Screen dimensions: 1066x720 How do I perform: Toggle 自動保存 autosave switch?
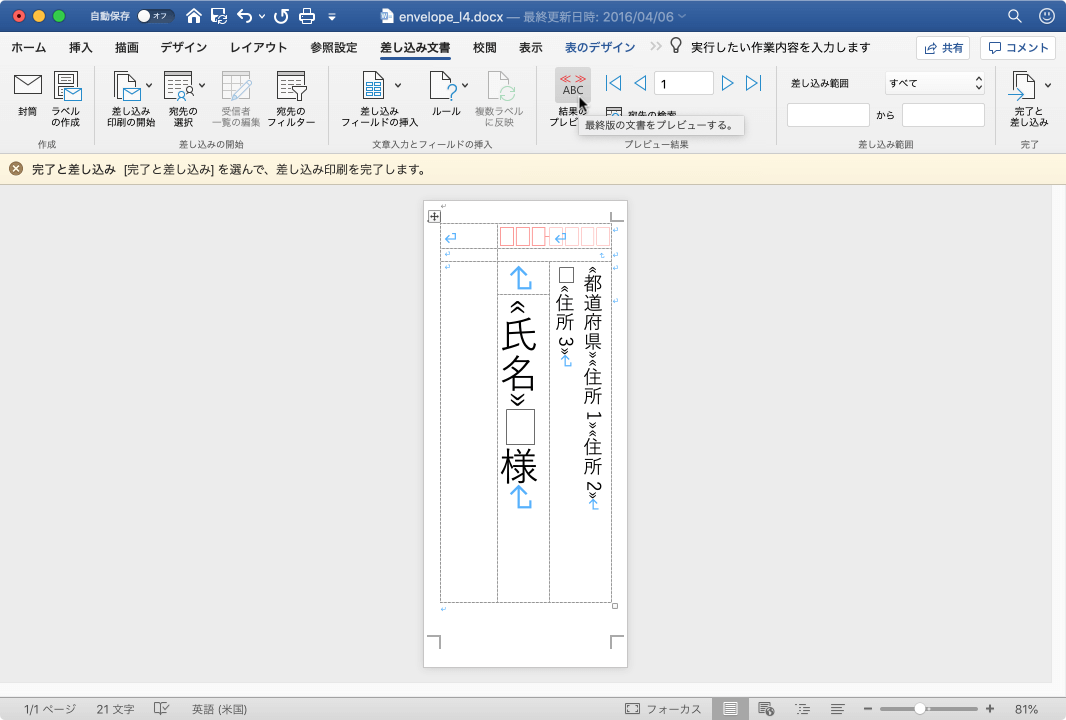pyautogui.click(x=155, y=16)
